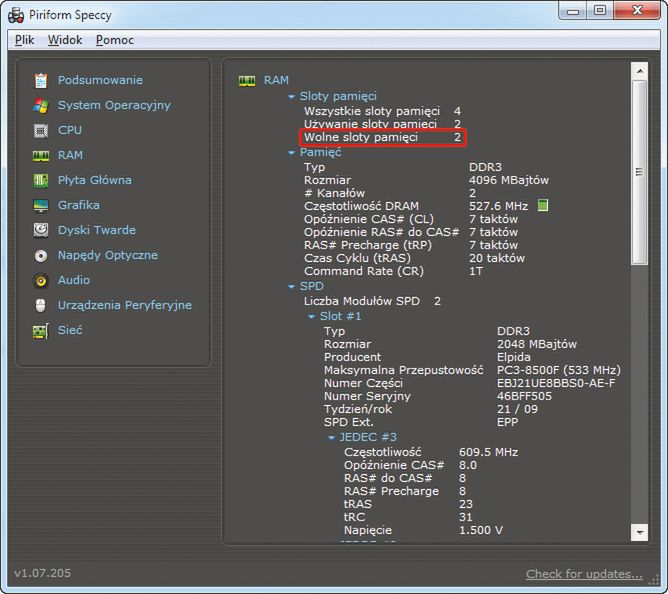
Task: Click the SPD Ext. label
Action: click(x=348, y=422)
